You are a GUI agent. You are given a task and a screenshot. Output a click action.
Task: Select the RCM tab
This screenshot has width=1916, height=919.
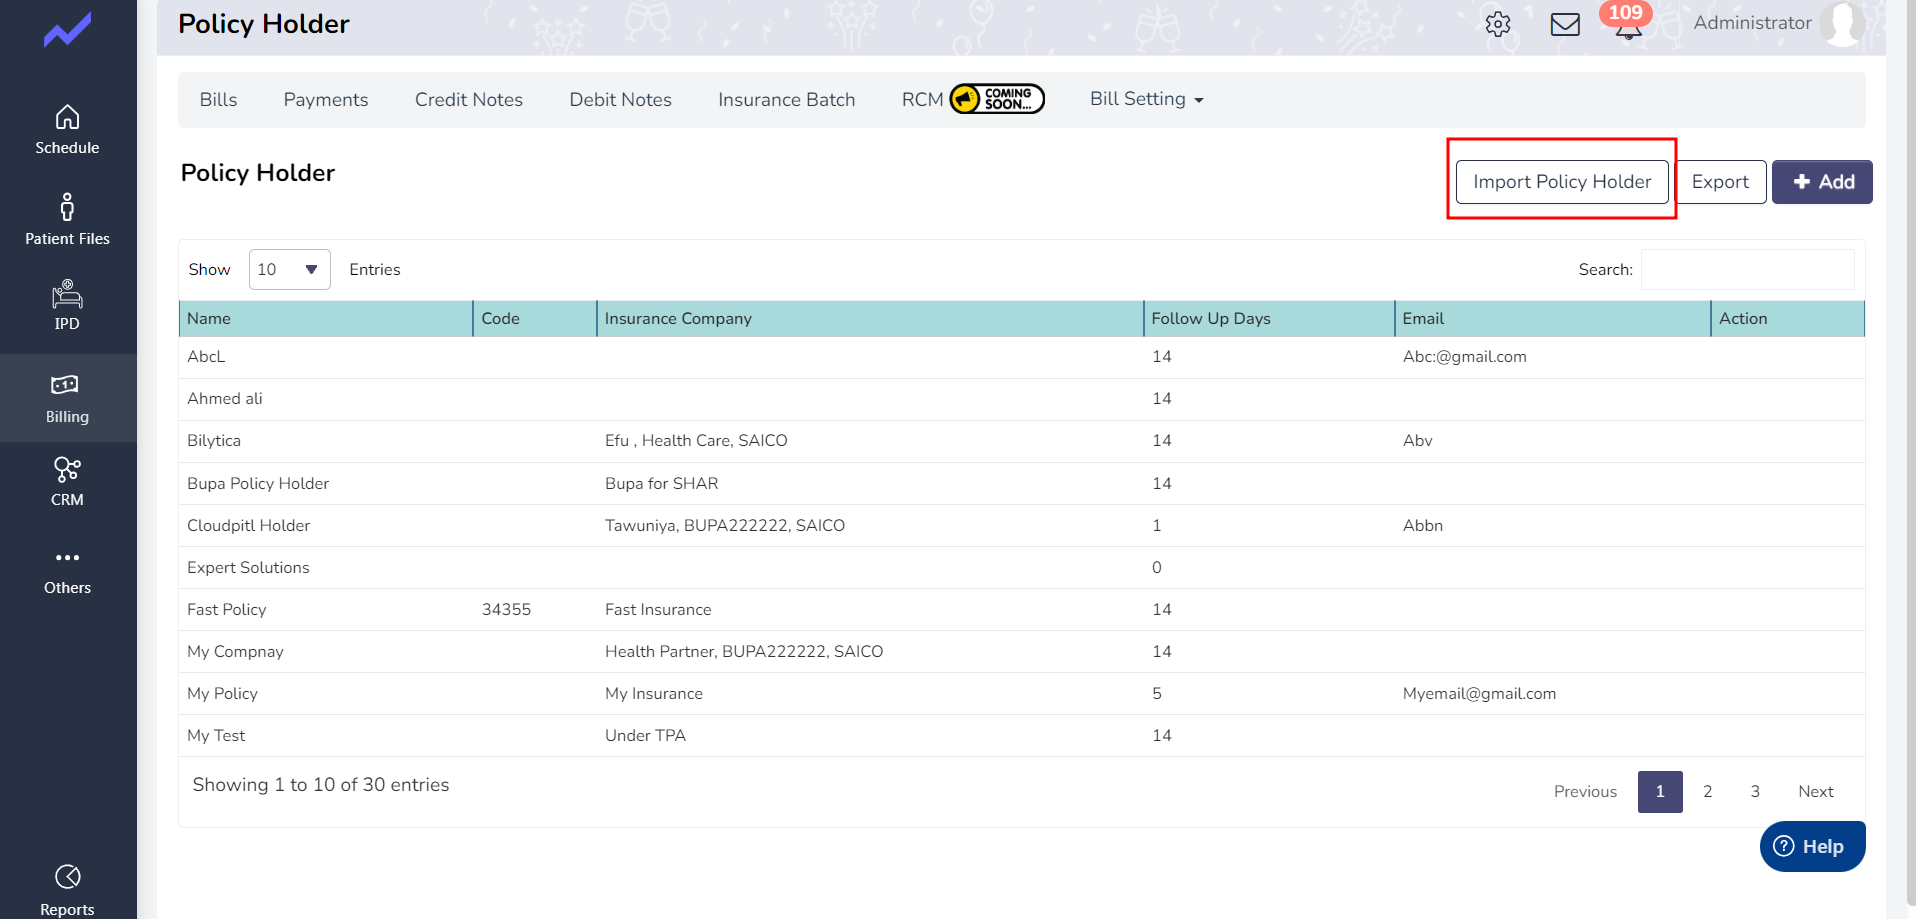coord(922,100)
